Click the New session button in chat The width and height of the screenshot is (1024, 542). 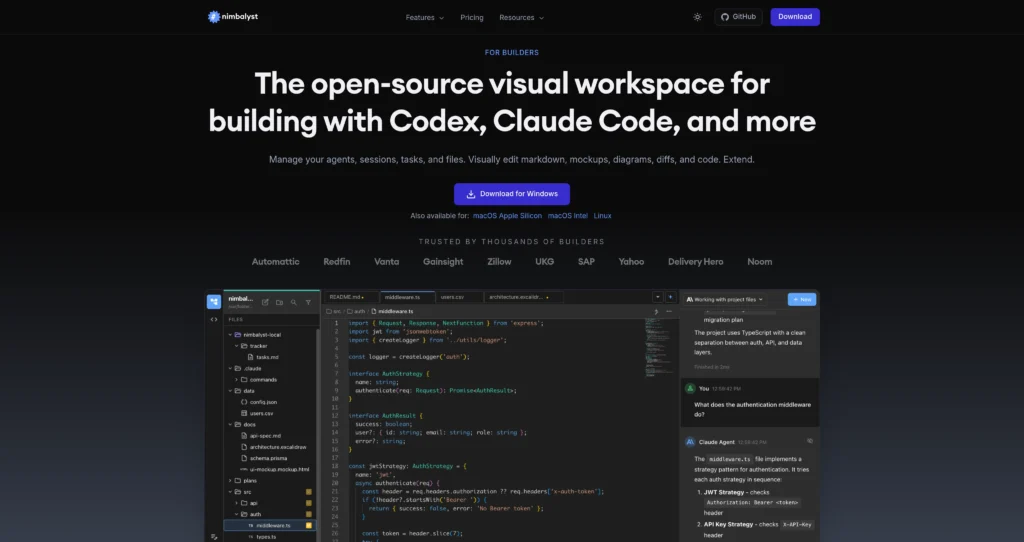coord(802,299)
